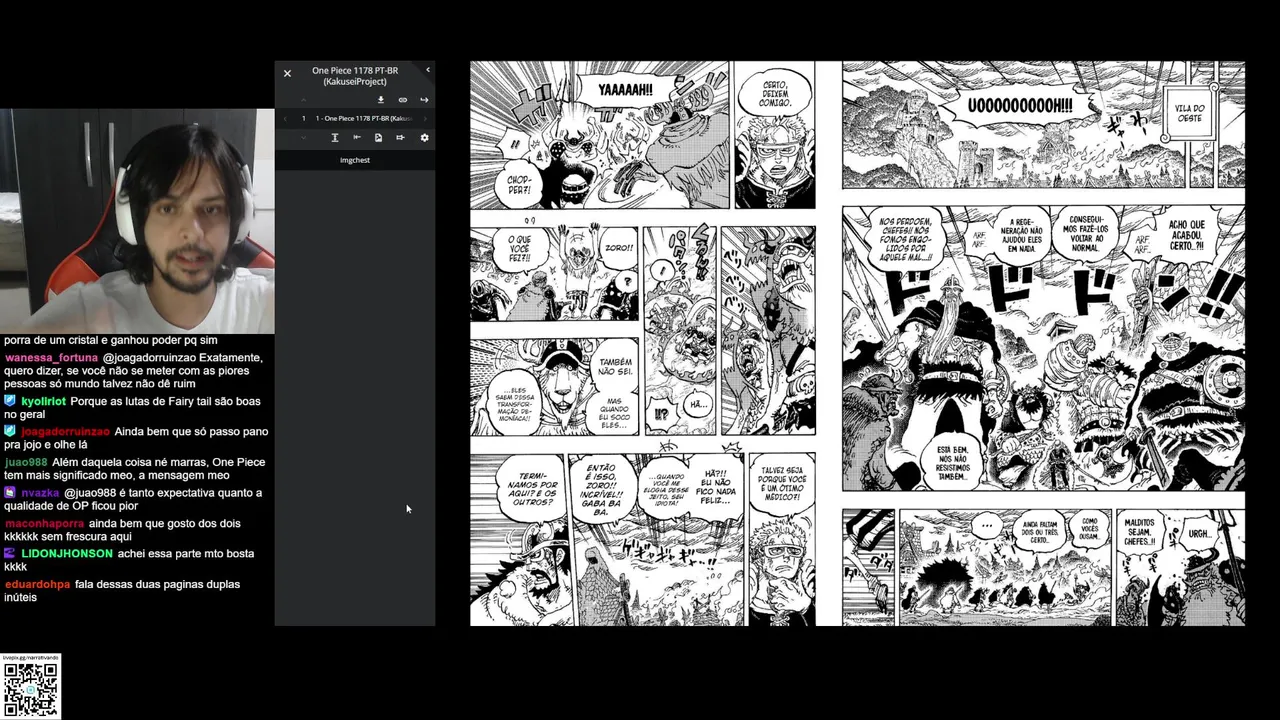Click chat username 'juao988'
The width and height of the screenshot is (1280, 720).
point(26,462)
